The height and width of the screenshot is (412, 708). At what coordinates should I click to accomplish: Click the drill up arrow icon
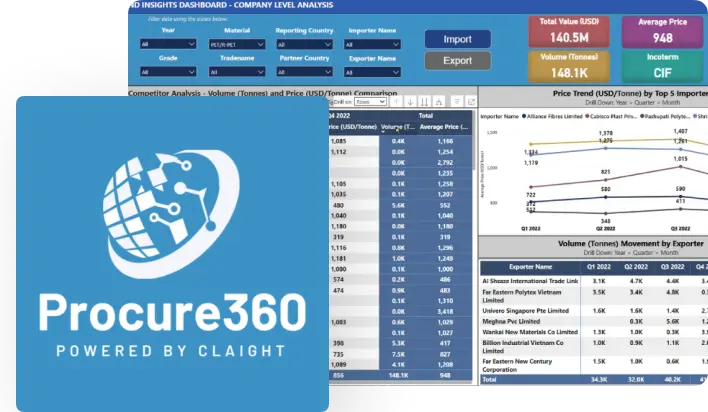[398, 101]
